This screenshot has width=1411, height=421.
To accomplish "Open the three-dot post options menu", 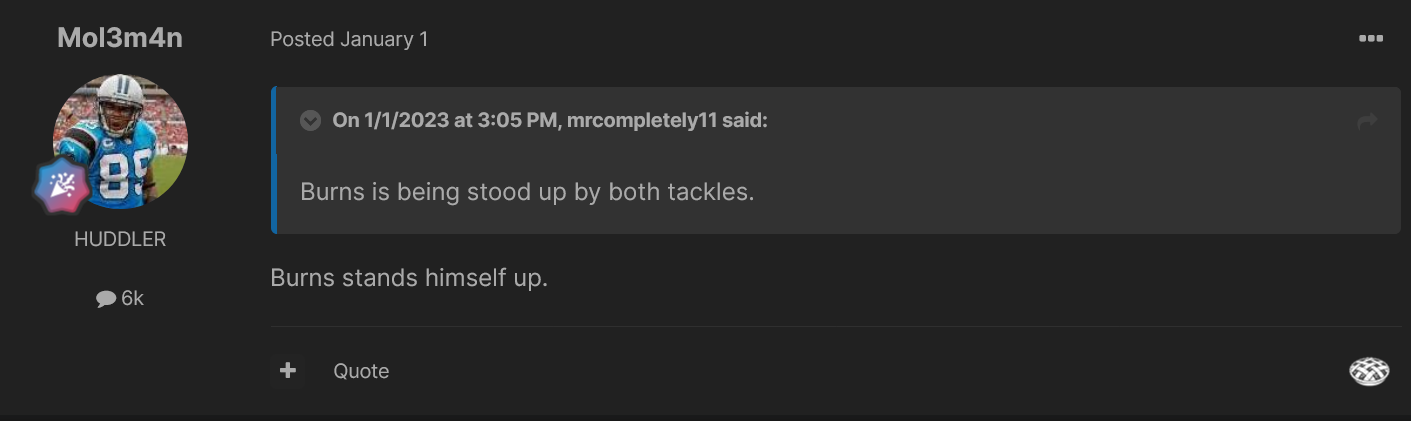I will click(1370, 39).
